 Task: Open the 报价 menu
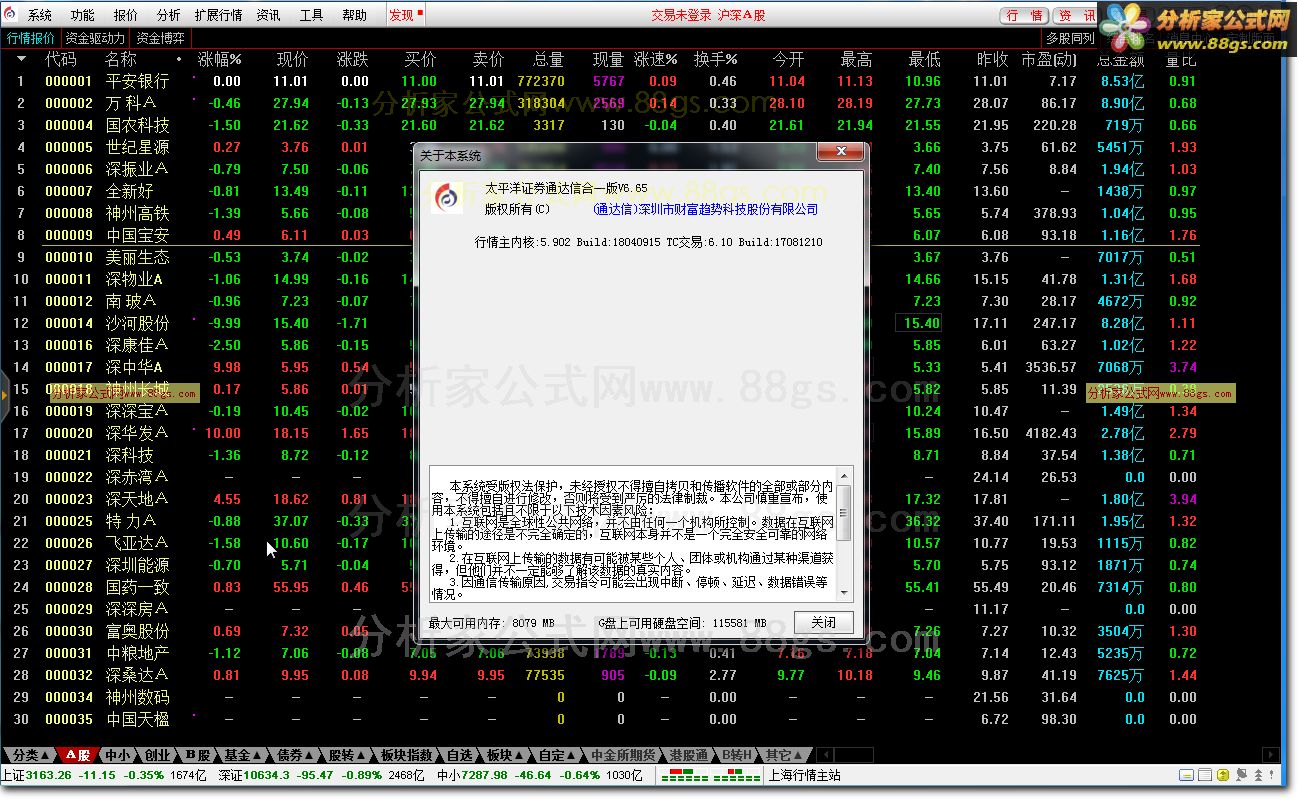pyautogui.click(x=126, y=15)
